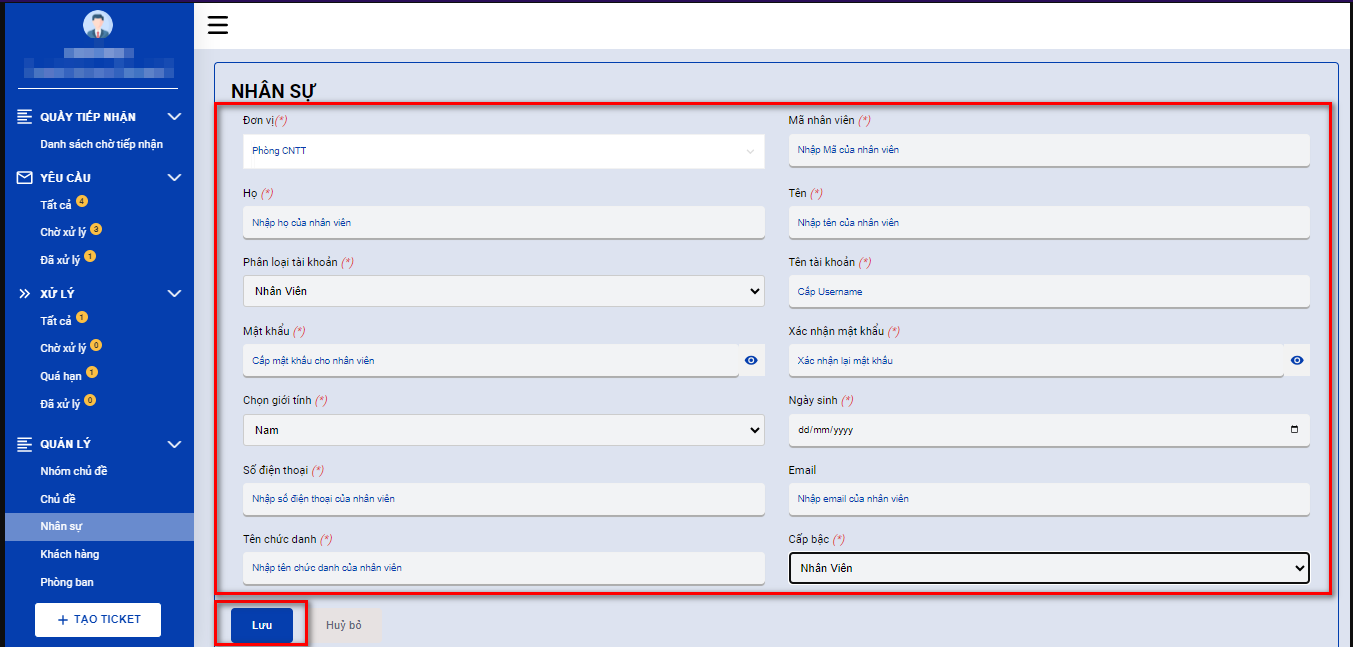This screenshot has height=647, width=1353.
Task: Open the Cấp bậc dropdown
Action: (x=1049, y=568)
